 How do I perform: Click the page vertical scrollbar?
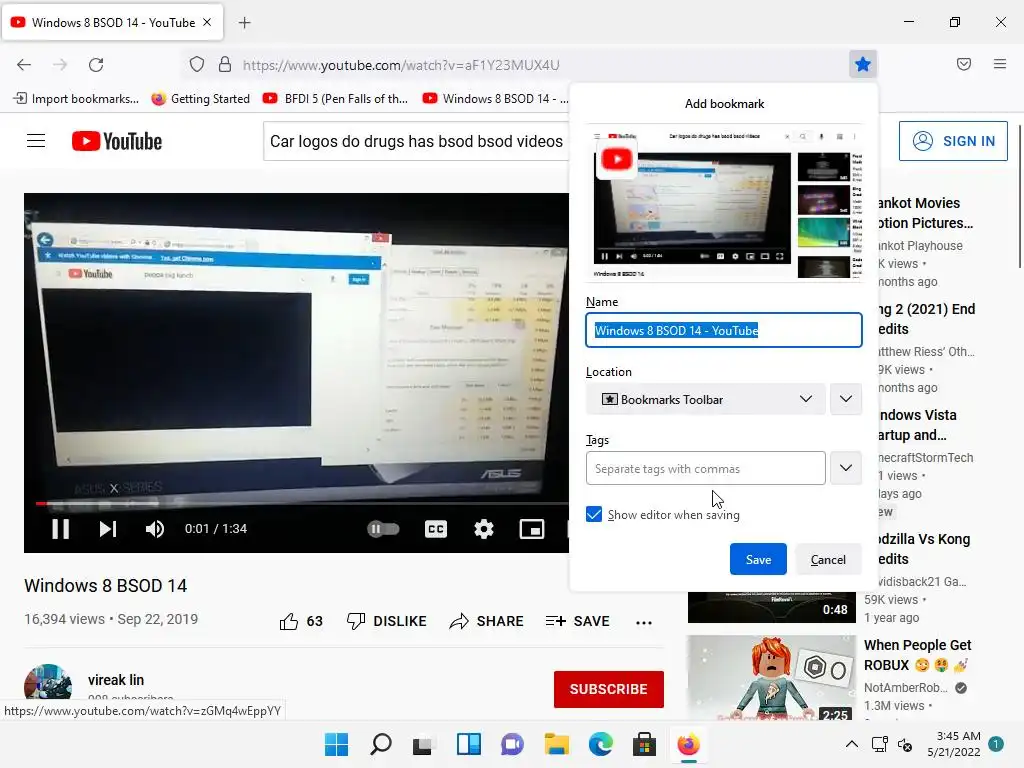point(1019,196)
